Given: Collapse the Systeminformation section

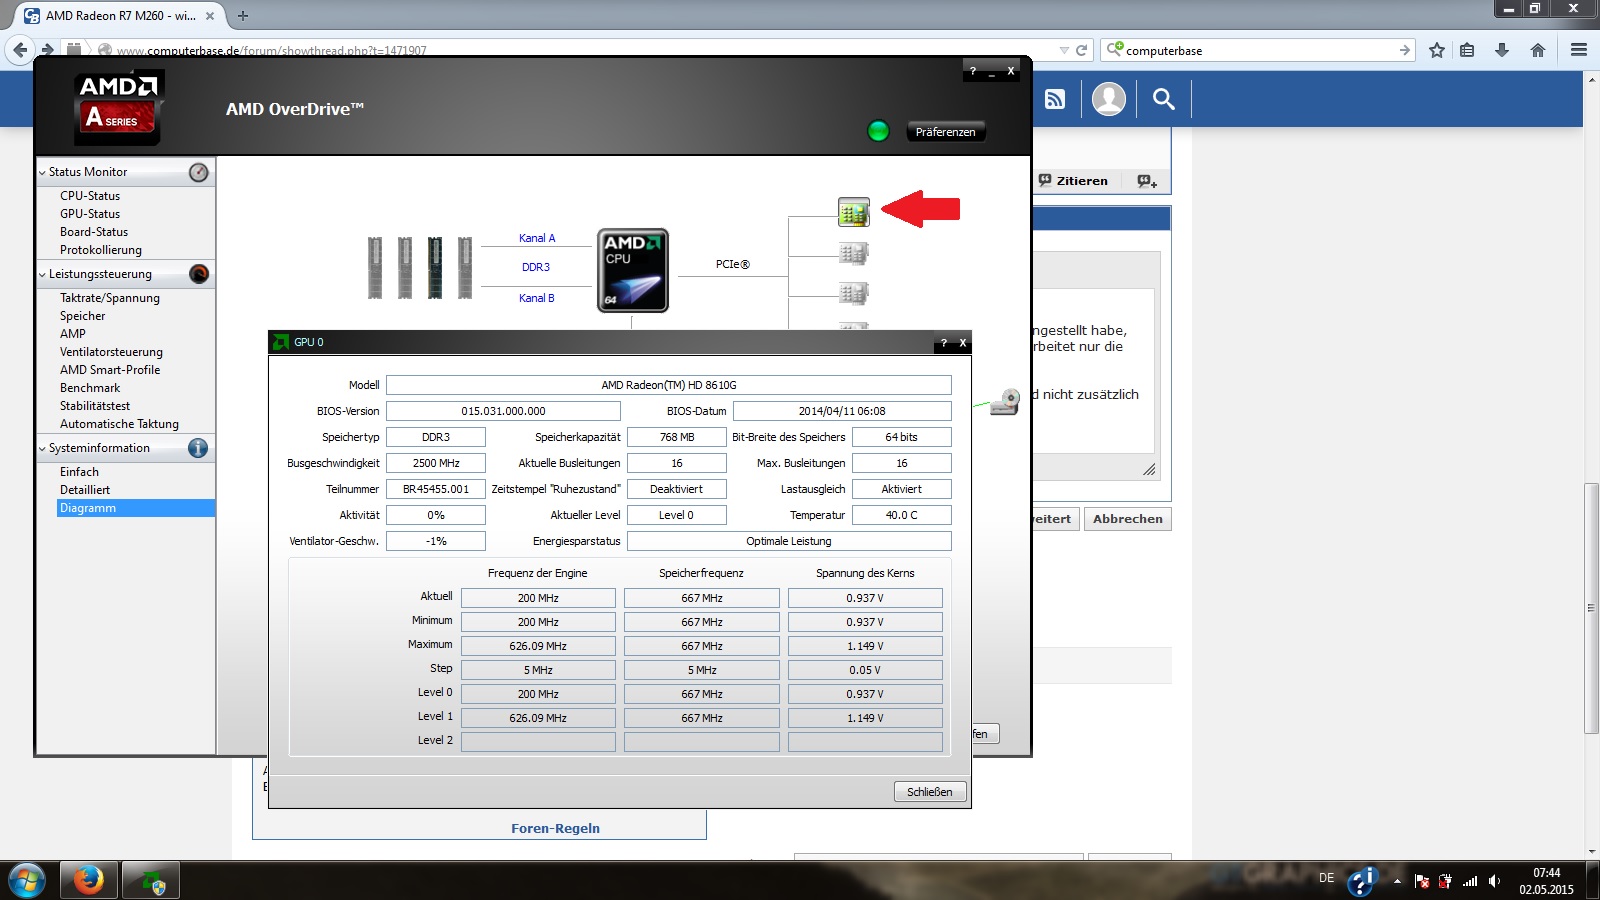Looking at the screenshot, I should coord(42,448).
